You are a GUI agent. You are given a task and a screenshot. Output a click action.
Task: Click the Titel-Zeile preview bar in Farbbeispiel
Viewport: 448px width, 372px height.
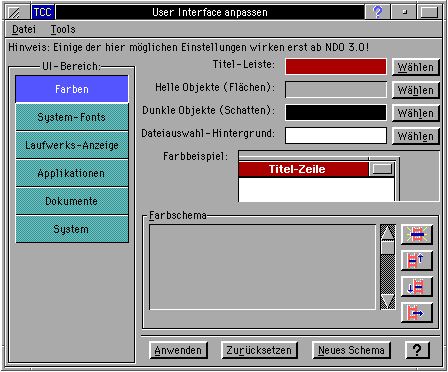(303, 169)
